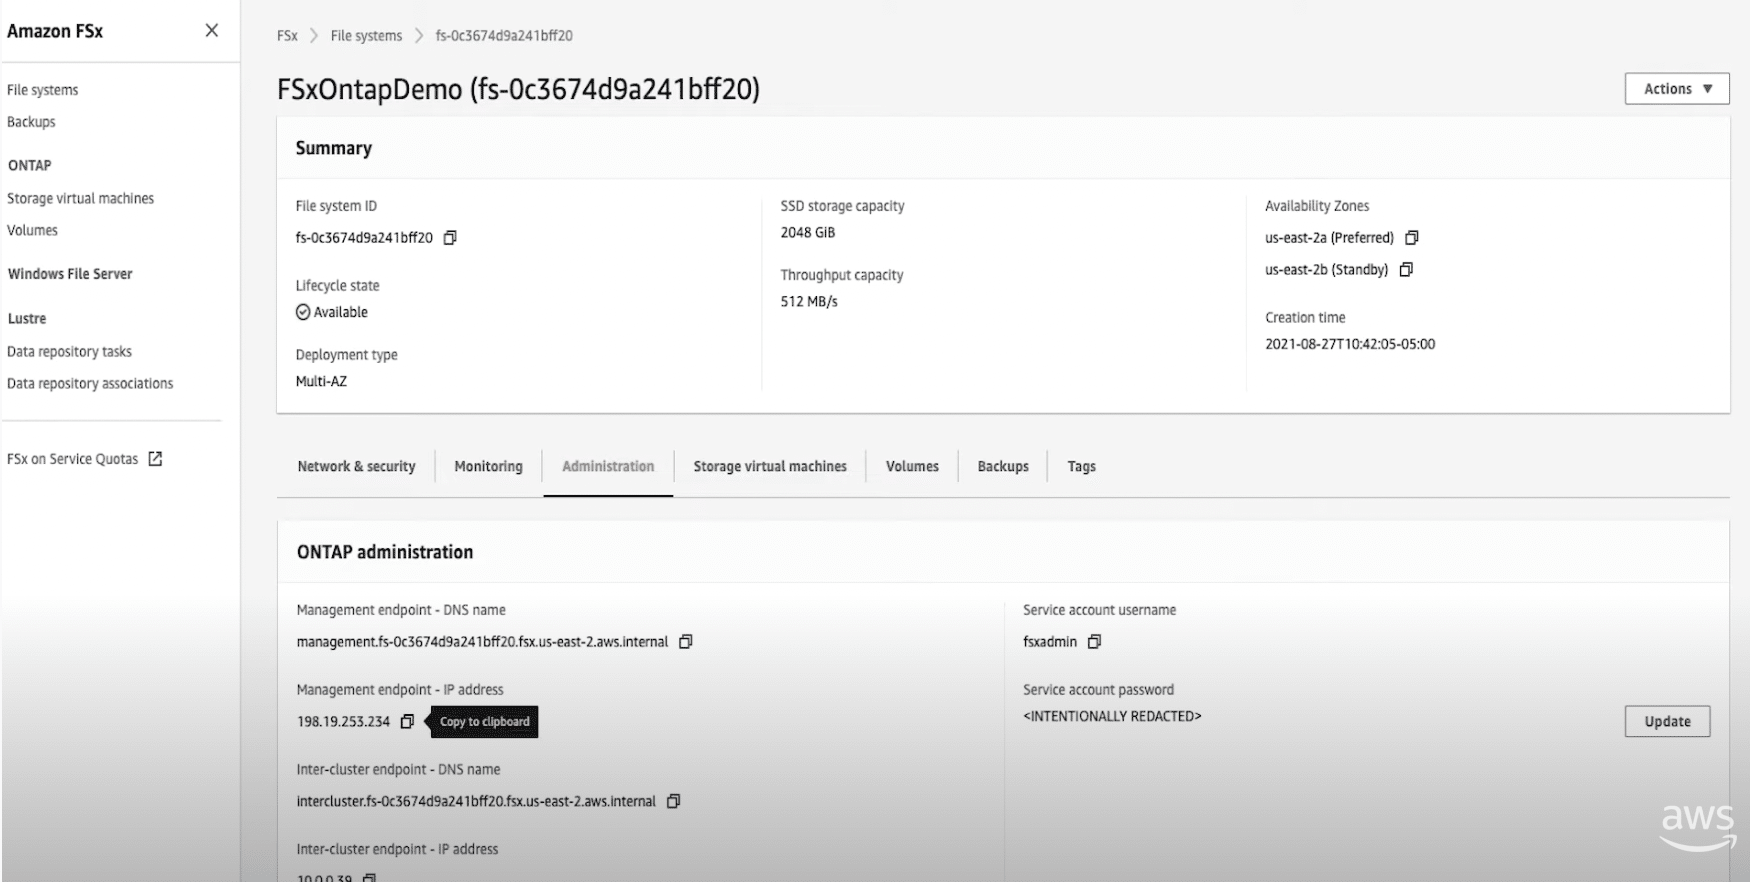Copy fsxadmin service account username

[1094, 642]
